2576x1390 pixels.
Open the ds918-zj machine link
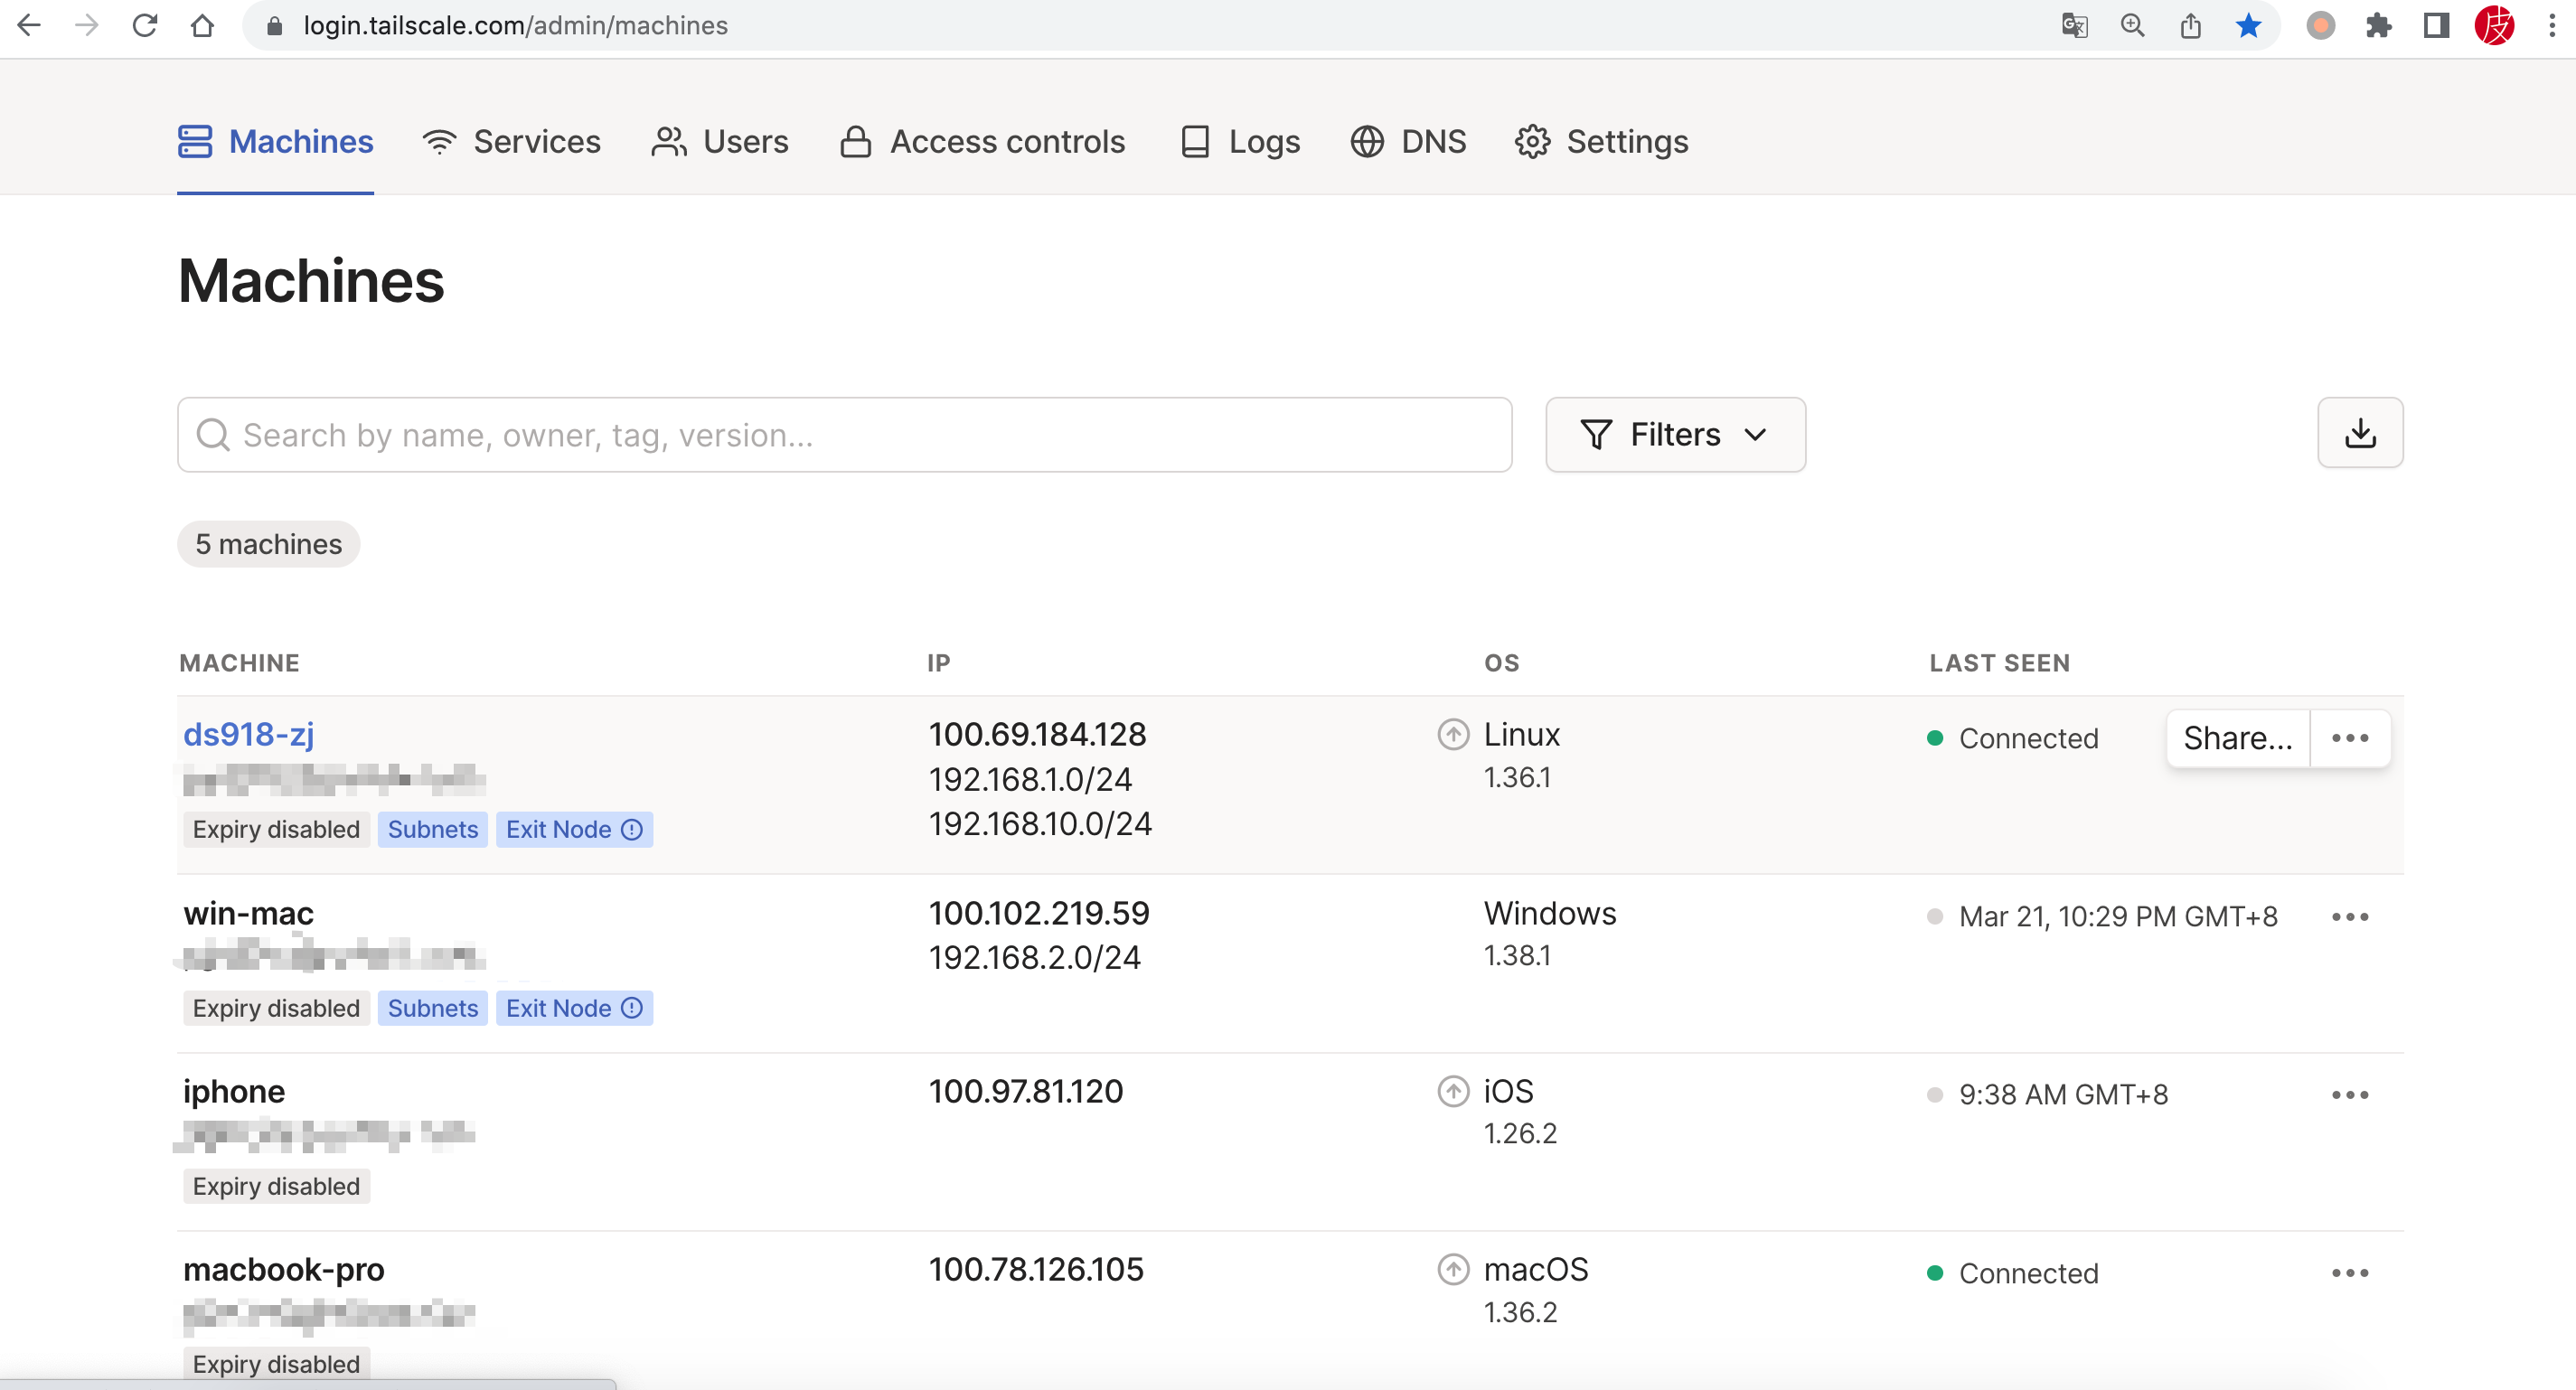tap(248, 734)
